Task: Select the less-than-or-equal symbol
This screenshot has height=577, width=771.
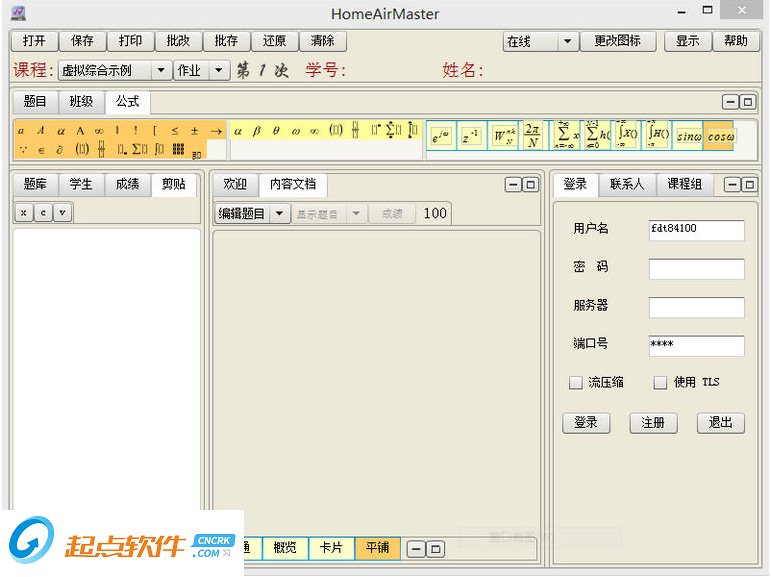Action: coord(175,131)
